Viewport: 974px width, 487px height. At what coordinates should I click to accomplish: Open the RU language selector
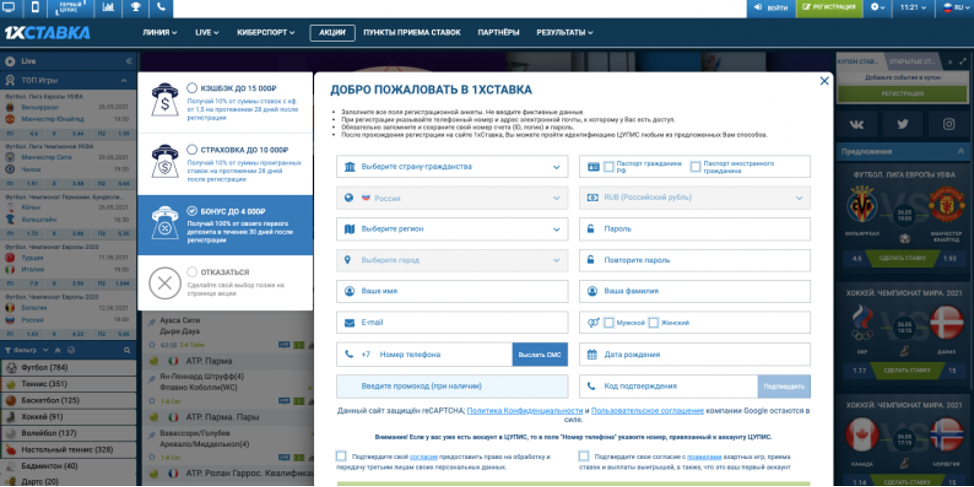956,7
